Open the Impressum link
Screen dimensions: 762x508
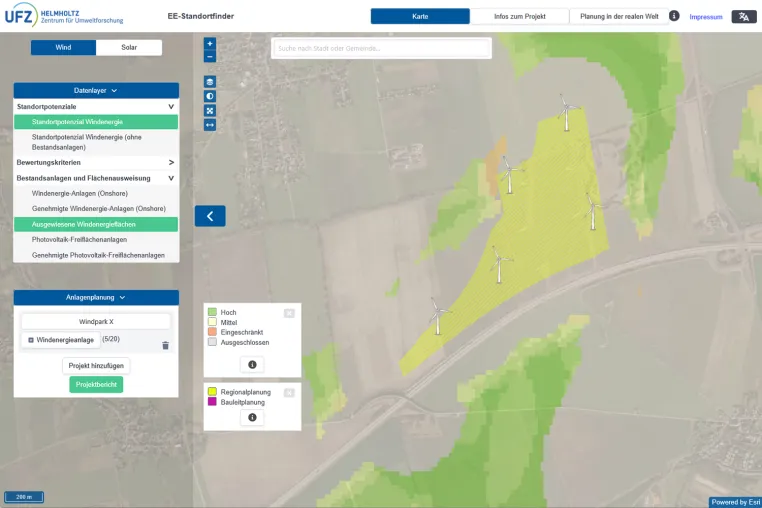pos(706,17)
